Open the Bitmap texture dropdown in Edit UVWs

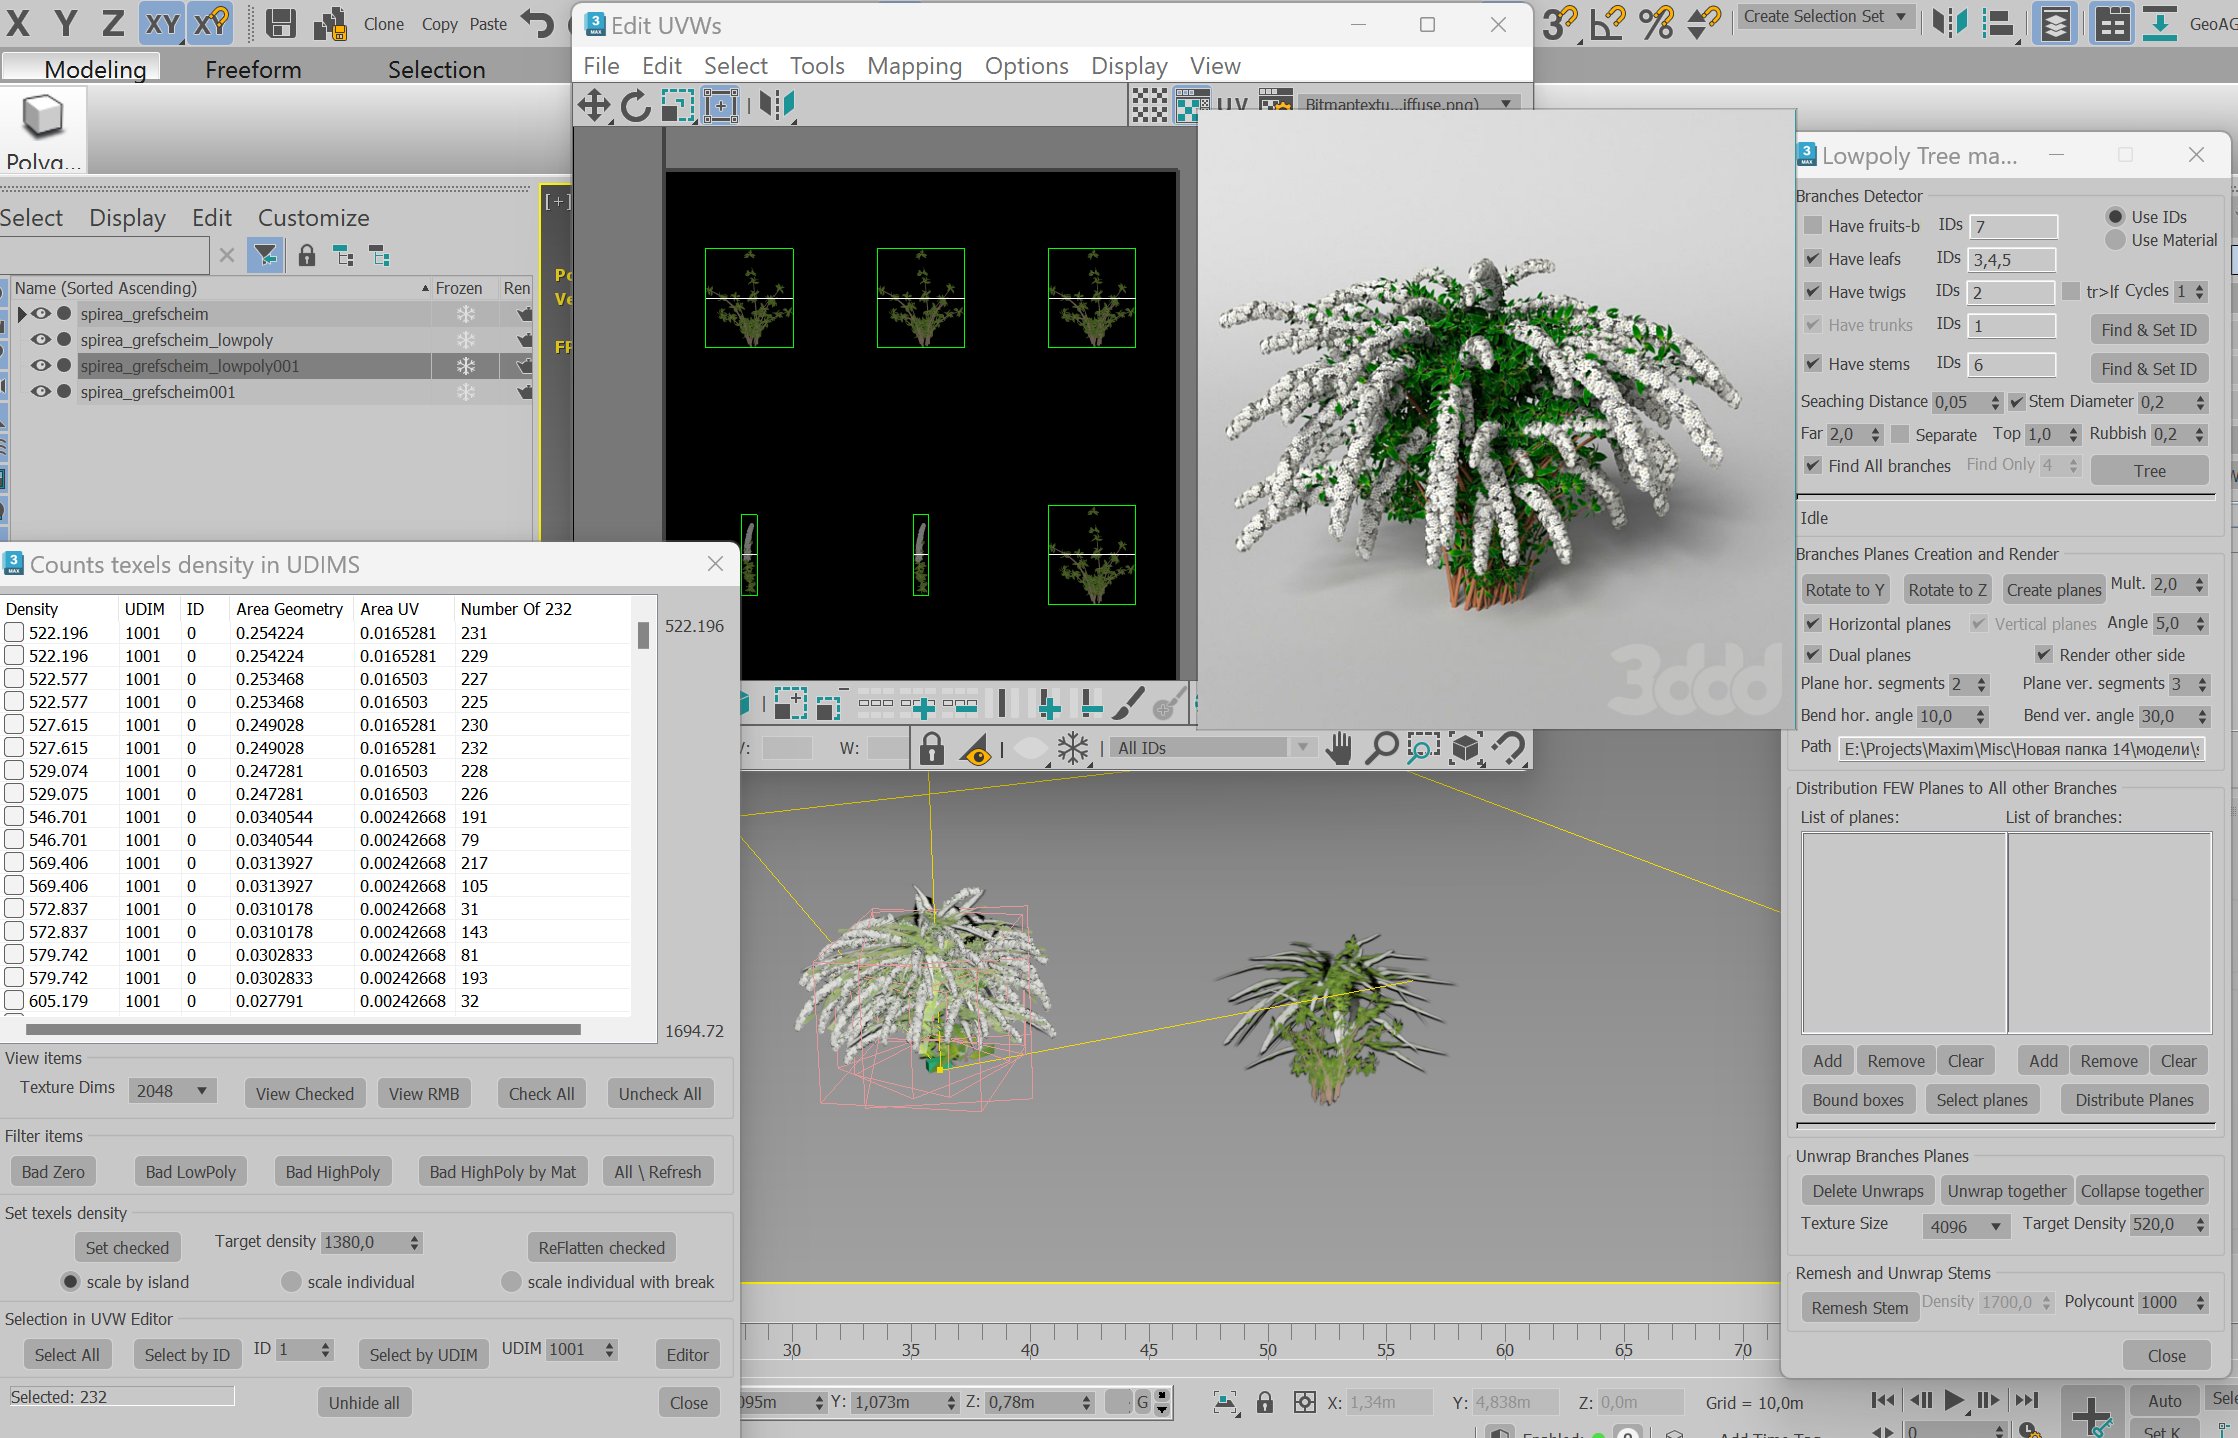pos(1408,104)
